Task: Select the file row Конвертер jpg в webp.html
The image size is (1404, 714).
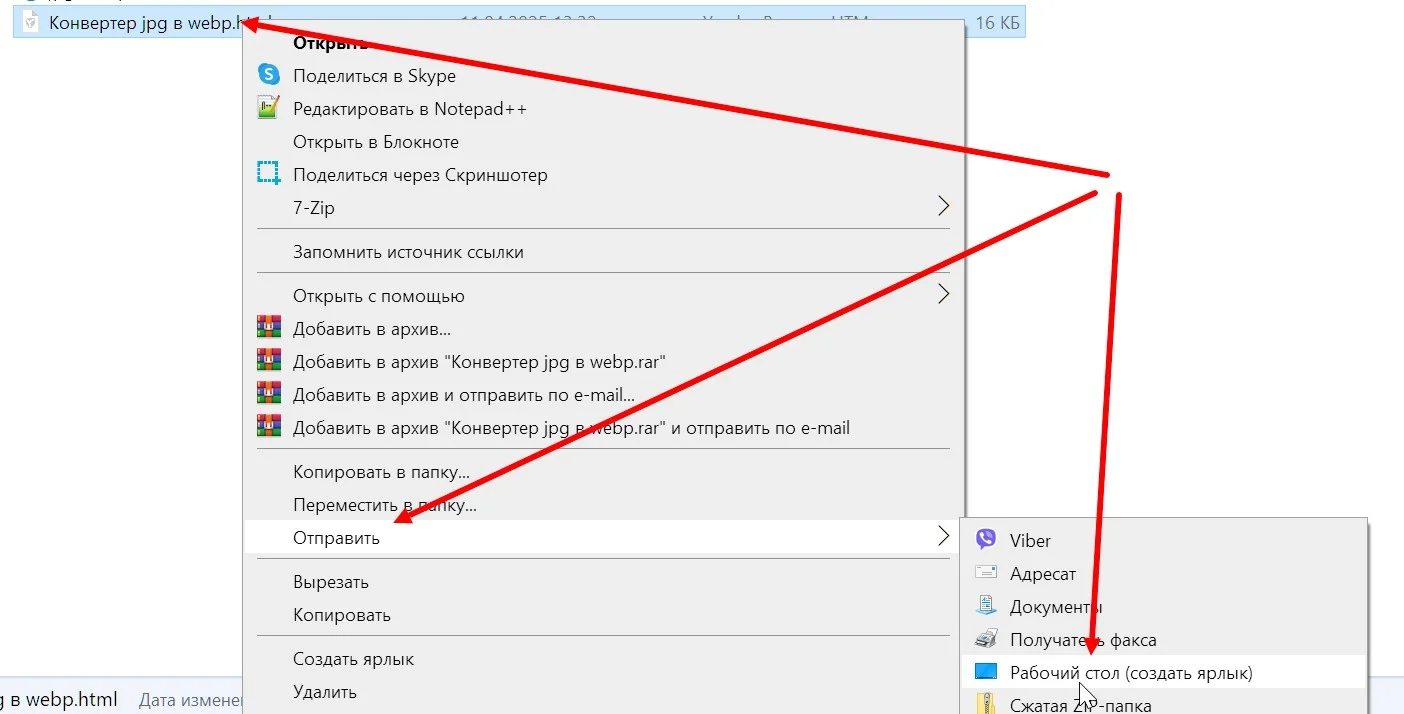Action: click(518, 22)
